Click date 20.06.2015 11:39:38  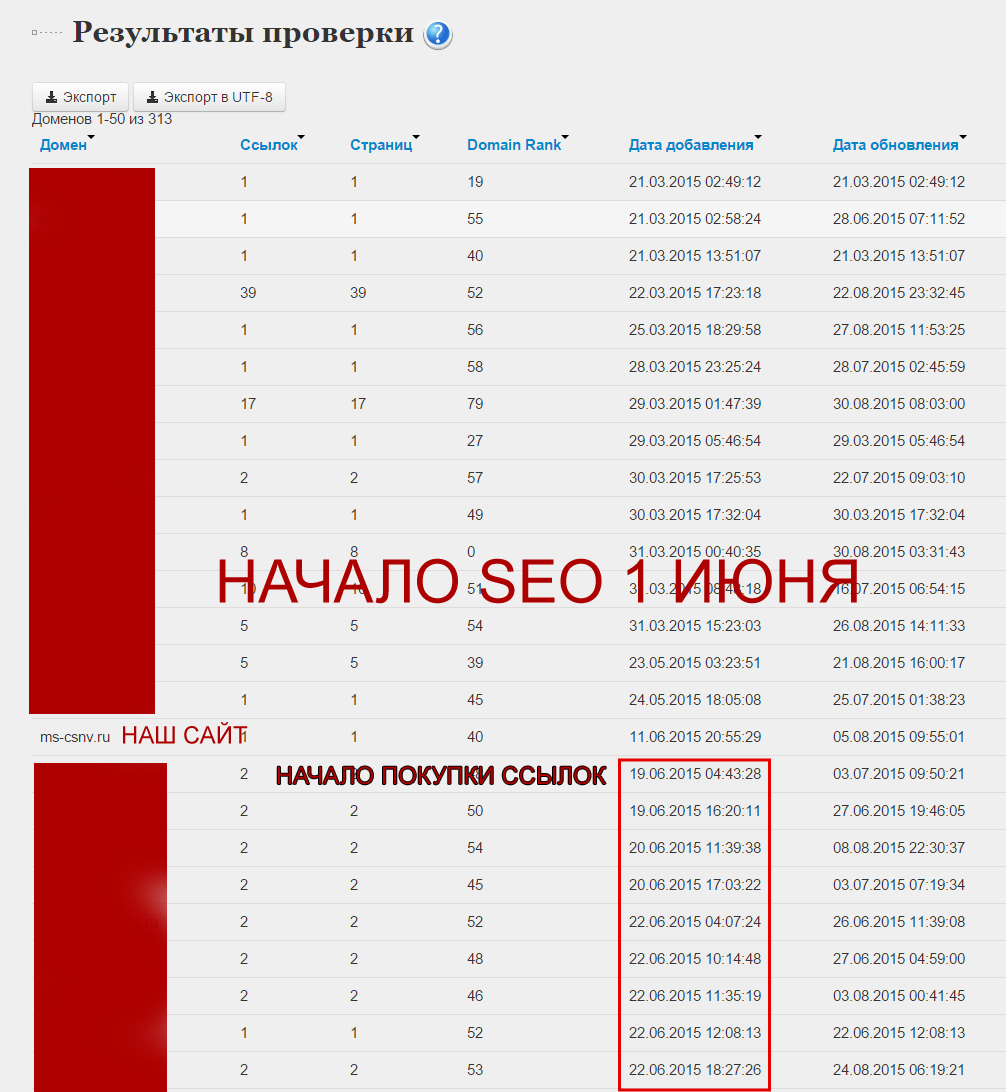(x=695, y=848)
